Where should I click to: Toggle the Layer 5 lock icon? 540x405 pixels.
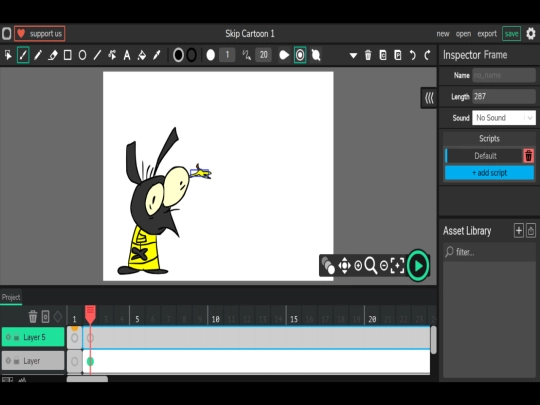pos(16,337)
